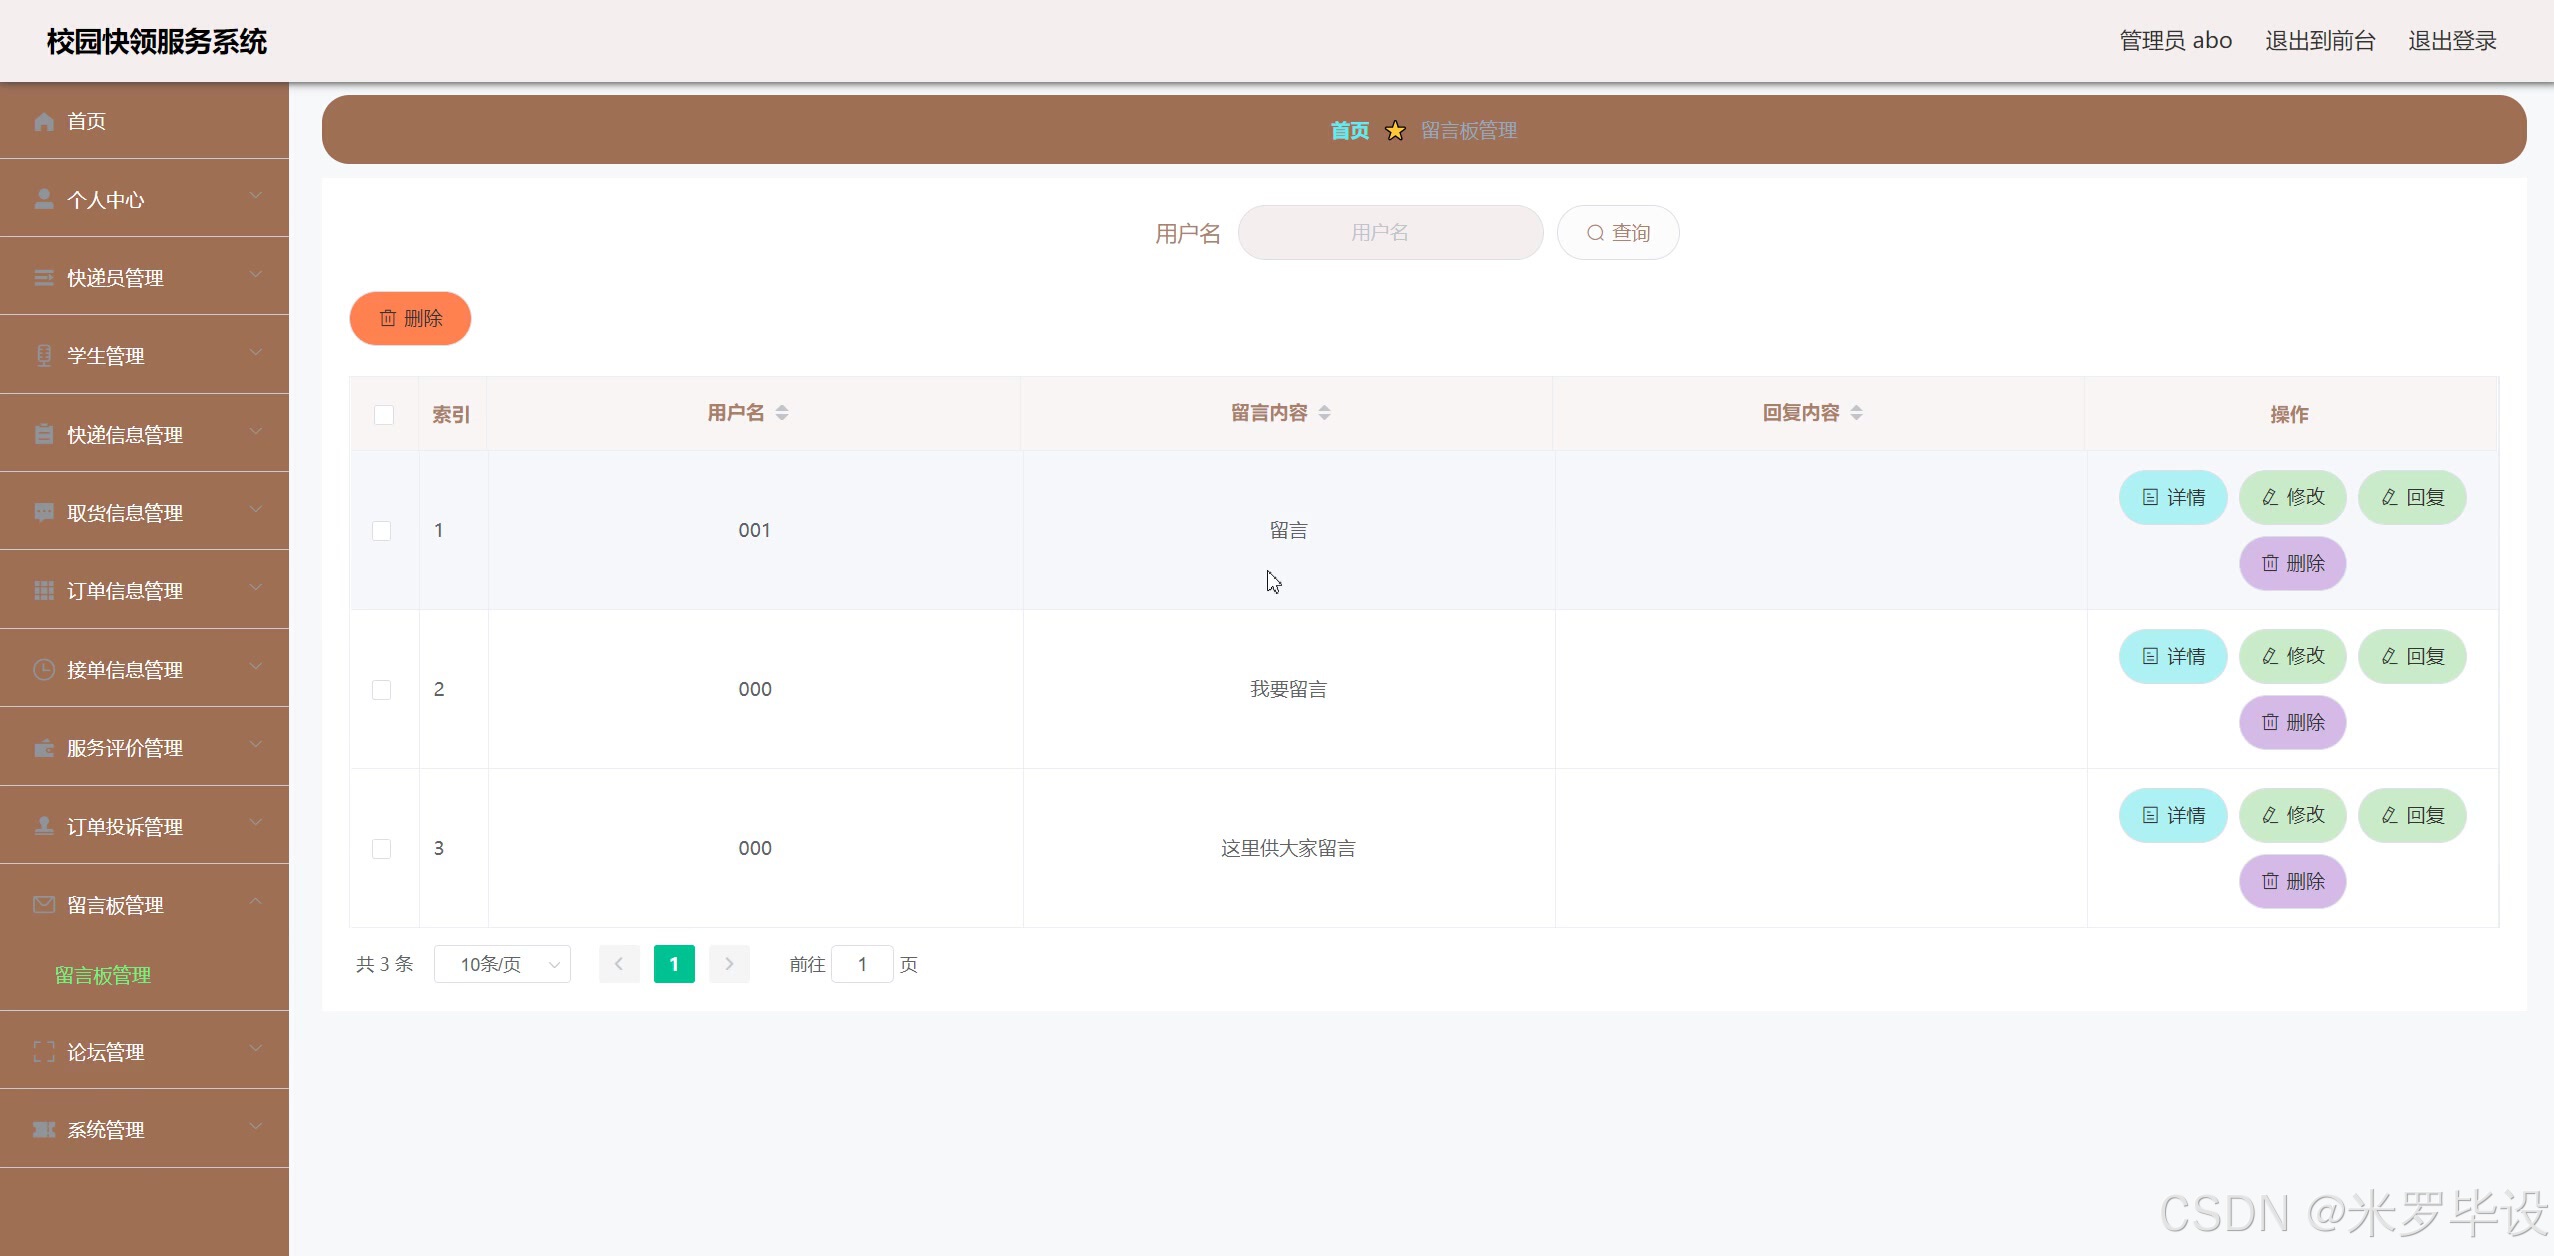Click inside the 用户名 search input field
Image resolution: width=2554 pixels, height=1256 pixels.
click(1389, 232)
